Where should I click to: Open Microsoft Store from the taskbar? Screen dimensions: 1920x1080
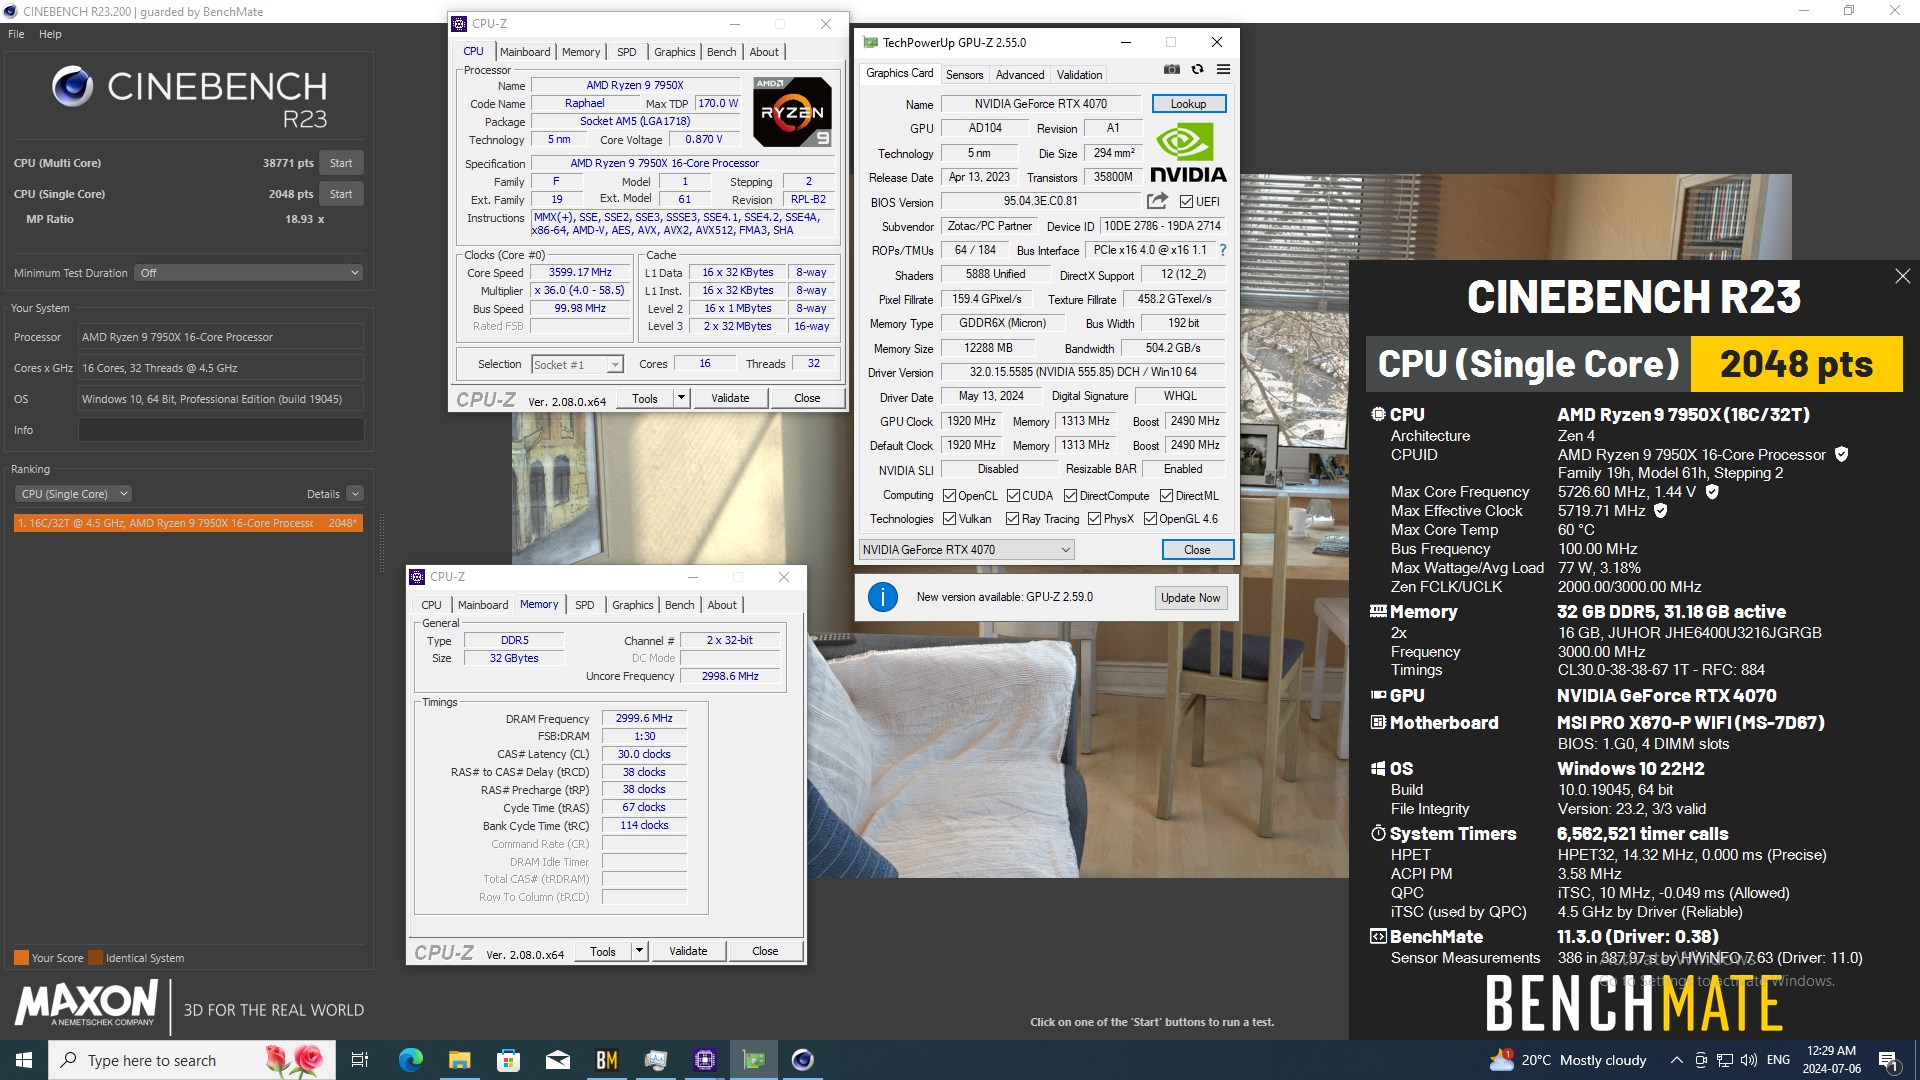tap(508, 1060)
